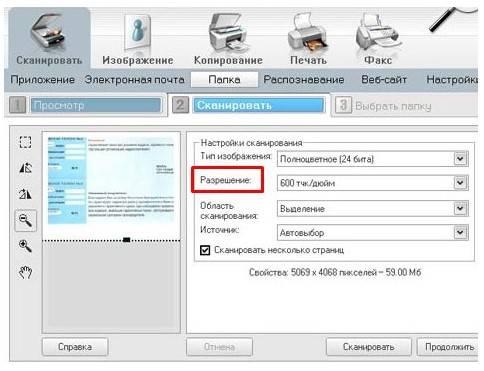Select the Папка destination tab
This screenshot has height=371, width=484.
(x=224, y=80)
